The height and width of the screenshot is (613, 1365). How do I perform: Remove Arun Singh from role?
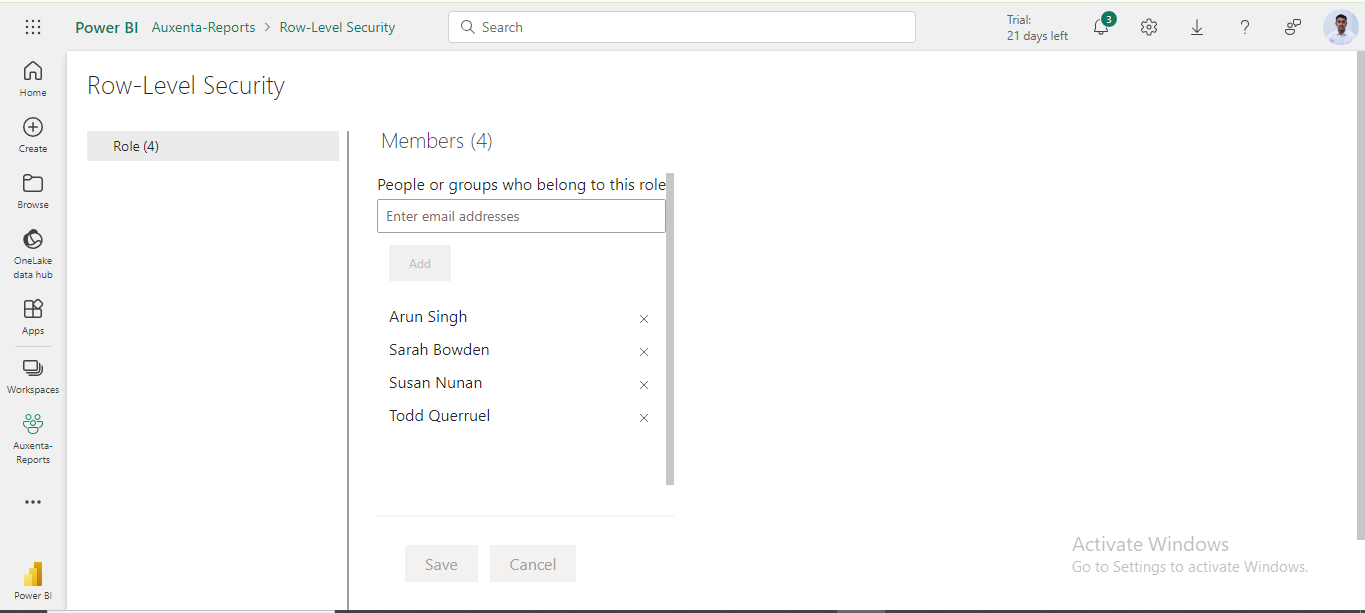pos(644,319)
